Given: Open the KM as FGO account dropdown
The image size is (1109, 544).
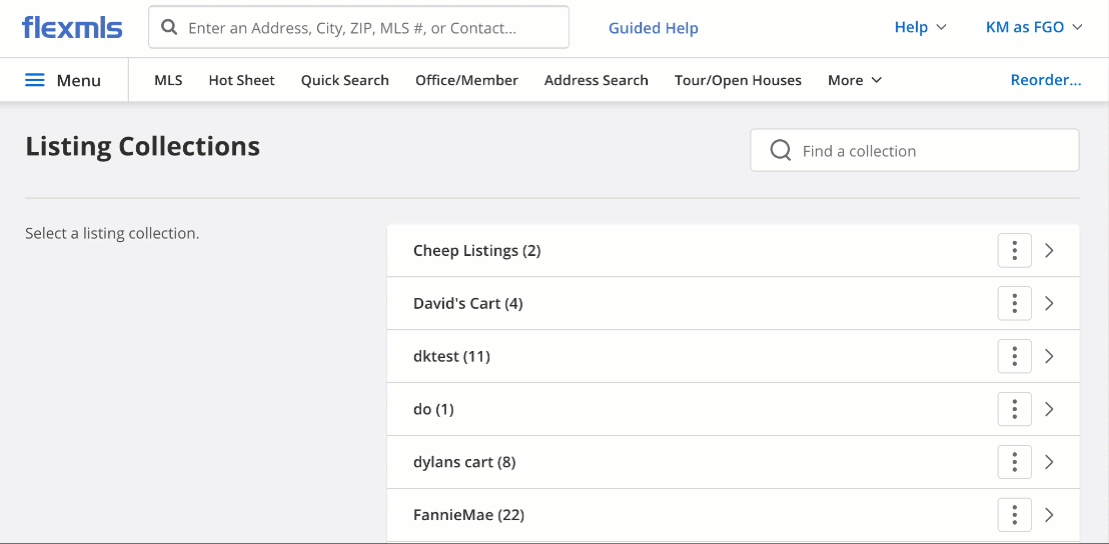Looking at the screenshot, I should [1034, 28].
